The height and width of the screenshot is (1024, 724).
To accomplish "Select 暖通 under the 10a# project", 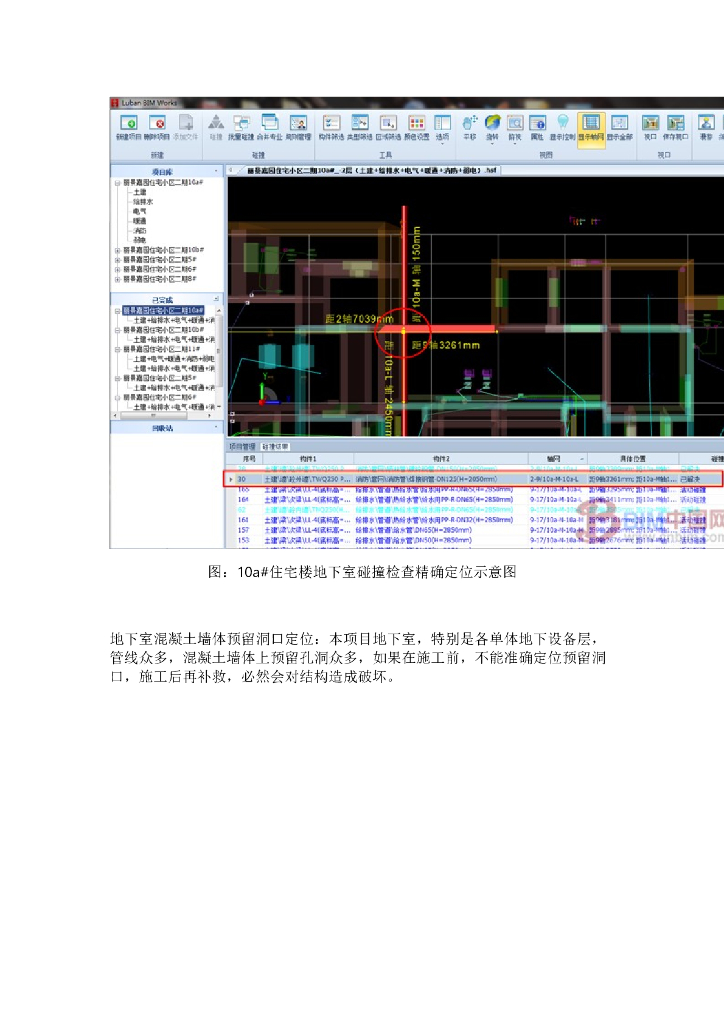I will point(140,221).
